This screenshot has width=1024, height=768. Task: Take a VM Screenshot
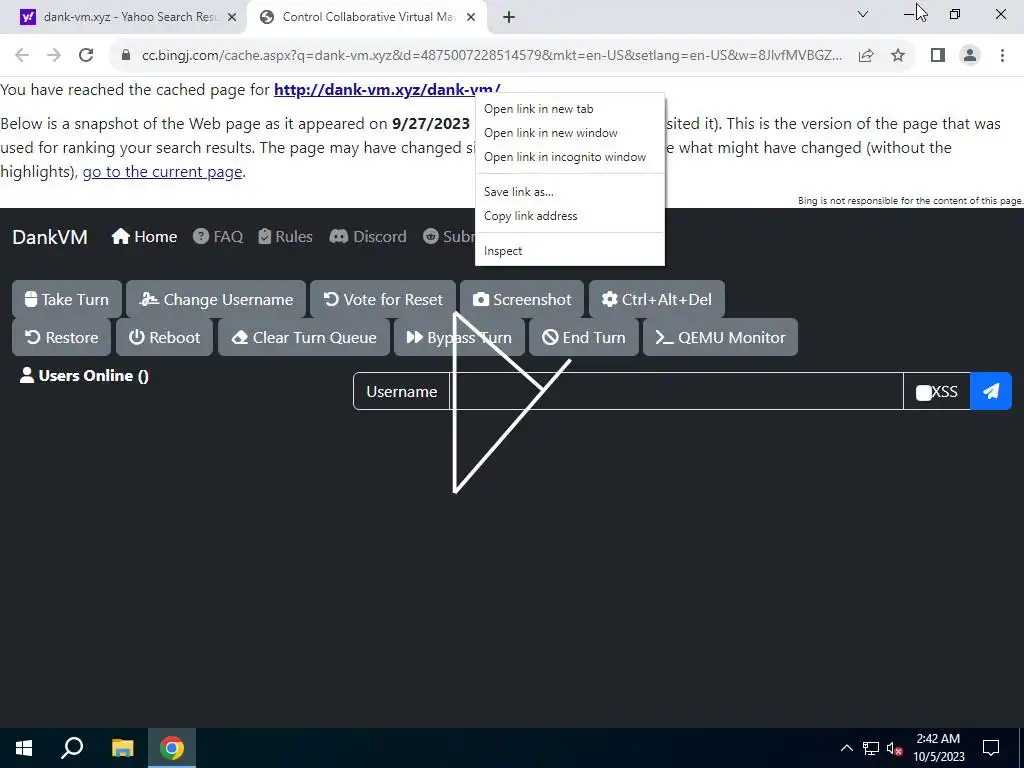[522, 299]
